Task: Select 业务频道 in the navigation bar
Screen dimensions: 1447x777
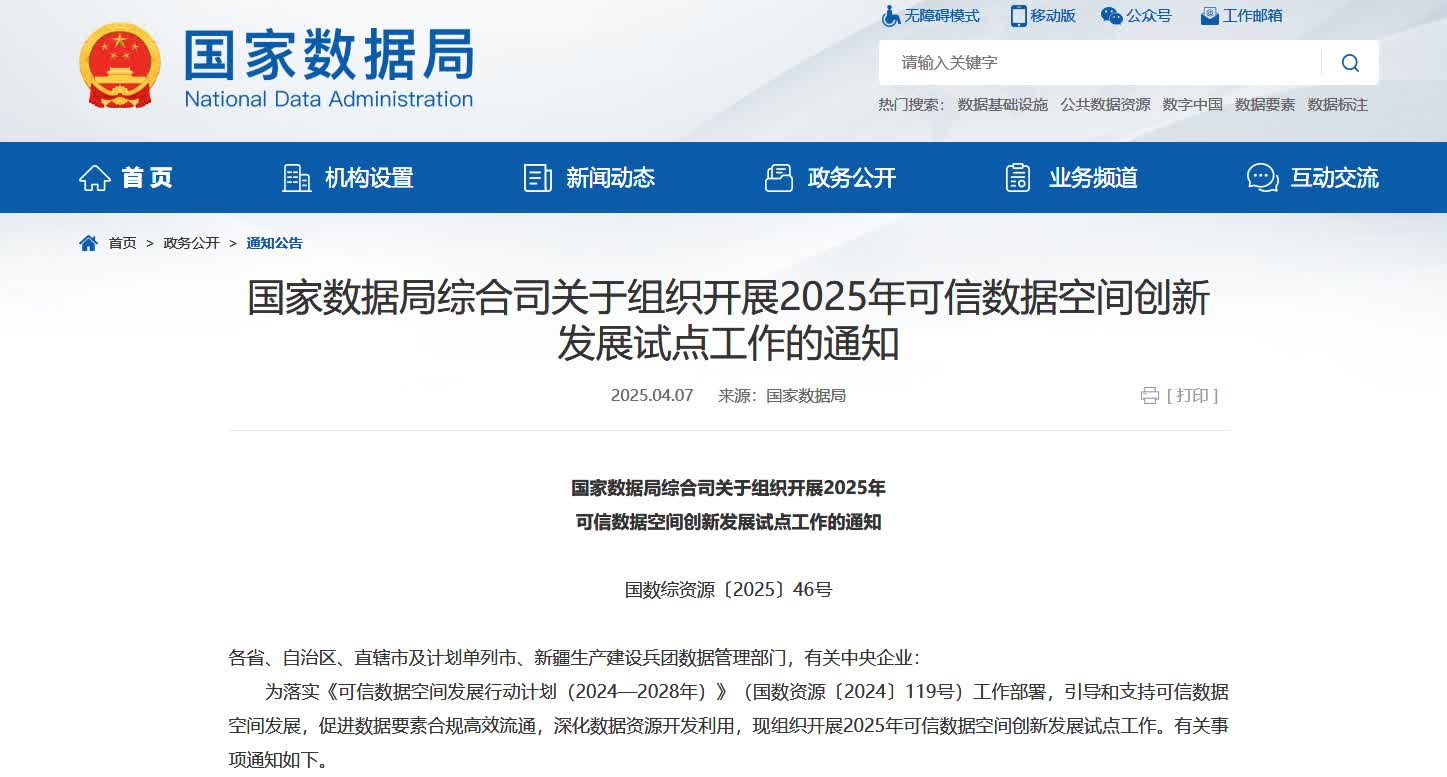Action: point(1071,178)
